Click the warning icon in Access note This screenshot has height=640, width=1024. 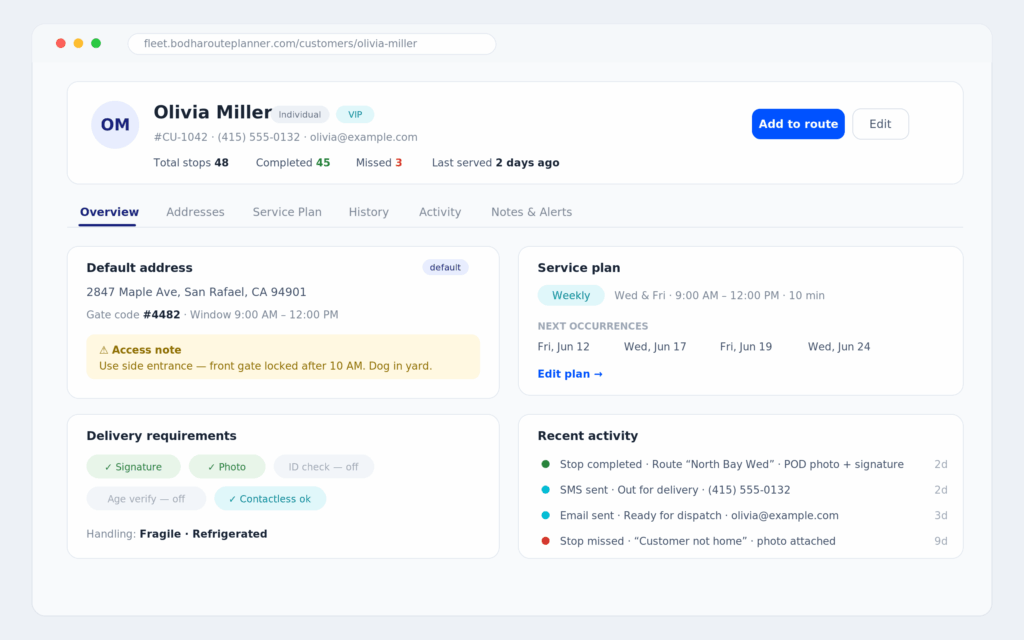tap(103, 350)
